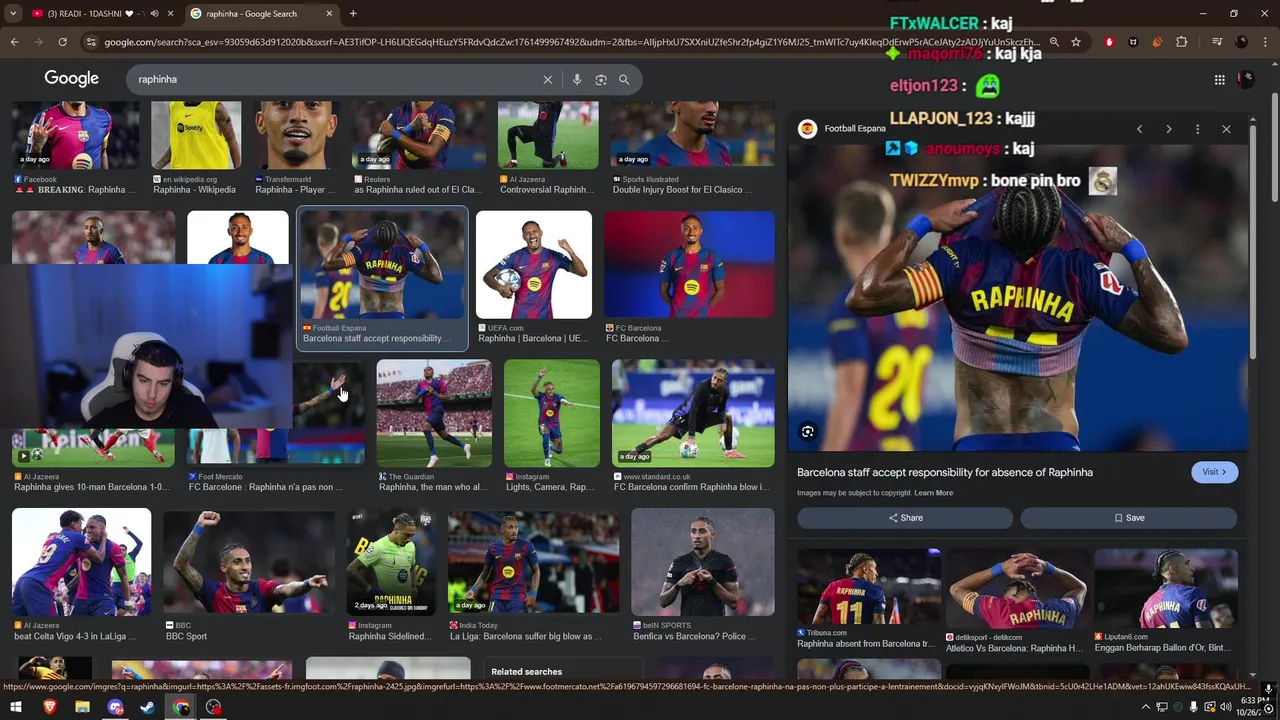Save the image to collections
Viewport: 1280px width, 720px height.
(x=1129, y=518)
